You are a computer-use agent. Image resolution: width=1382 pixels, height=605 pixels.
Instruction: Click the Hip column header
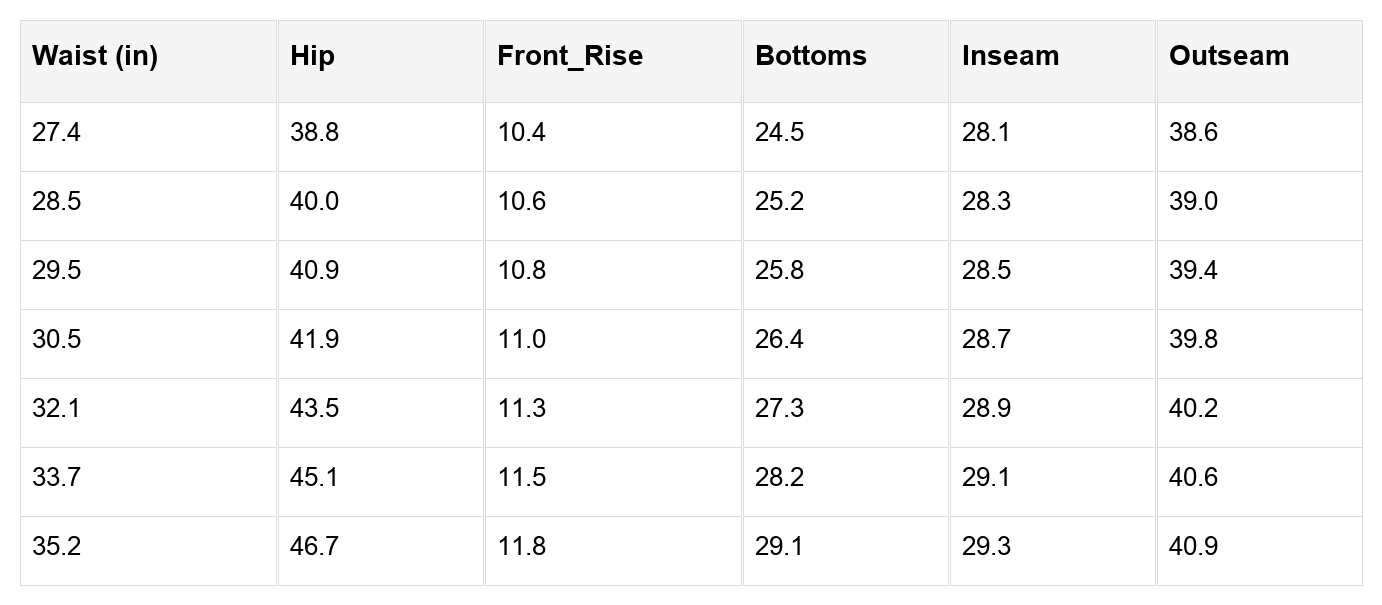coord(312,56)
